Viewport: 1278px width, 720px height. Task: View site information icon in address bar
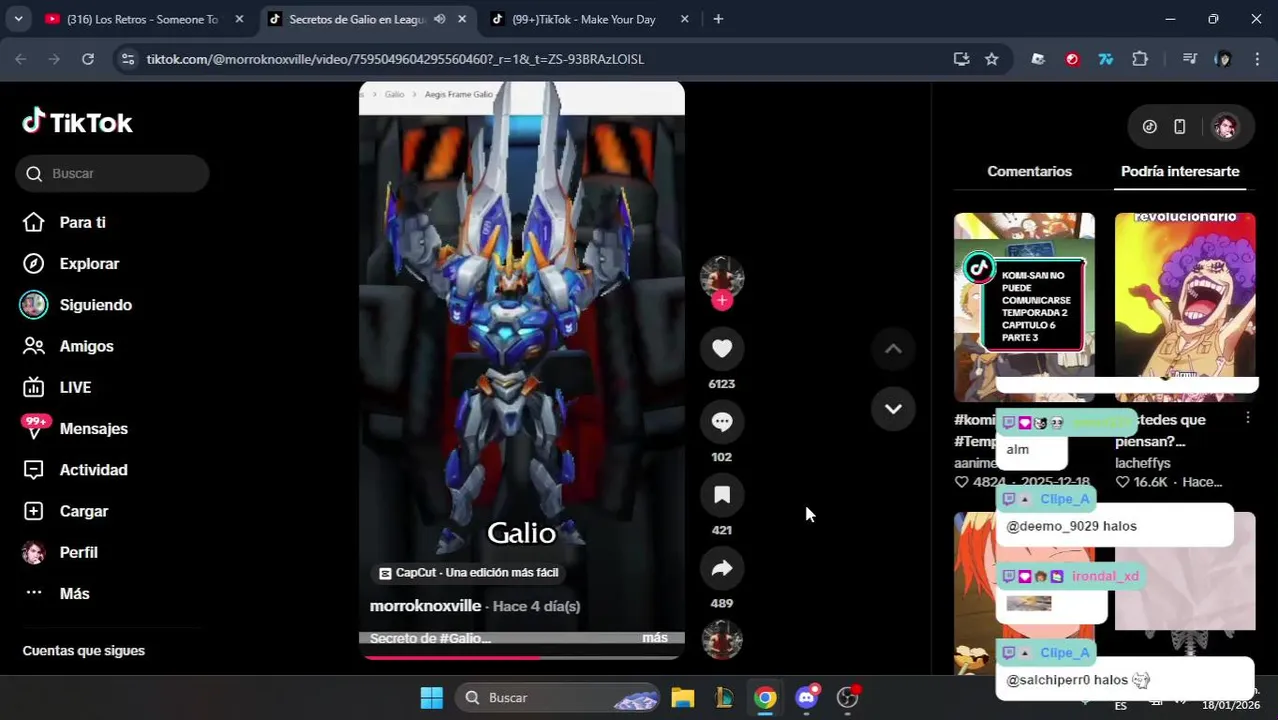pyautogui.click(x=127, y=59)
